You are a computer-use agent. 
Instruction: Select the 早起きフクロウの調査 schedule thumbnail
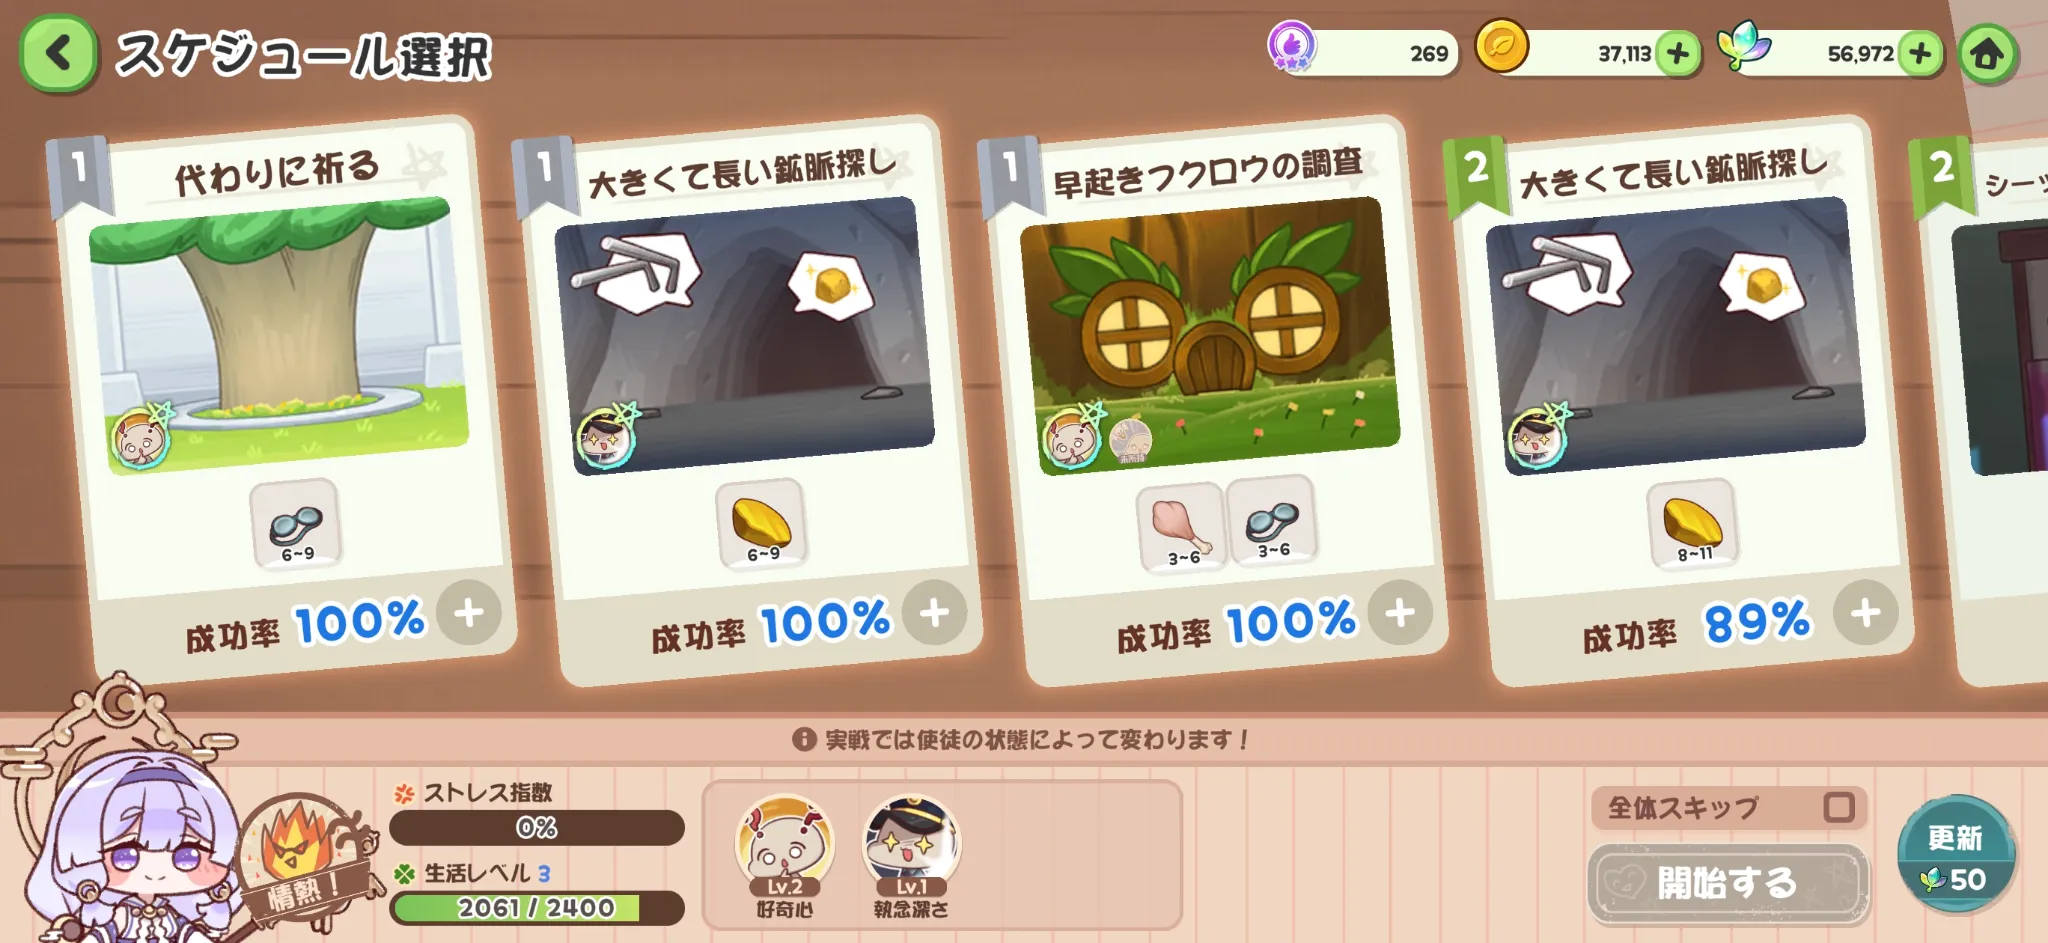tap(1210, 335)
